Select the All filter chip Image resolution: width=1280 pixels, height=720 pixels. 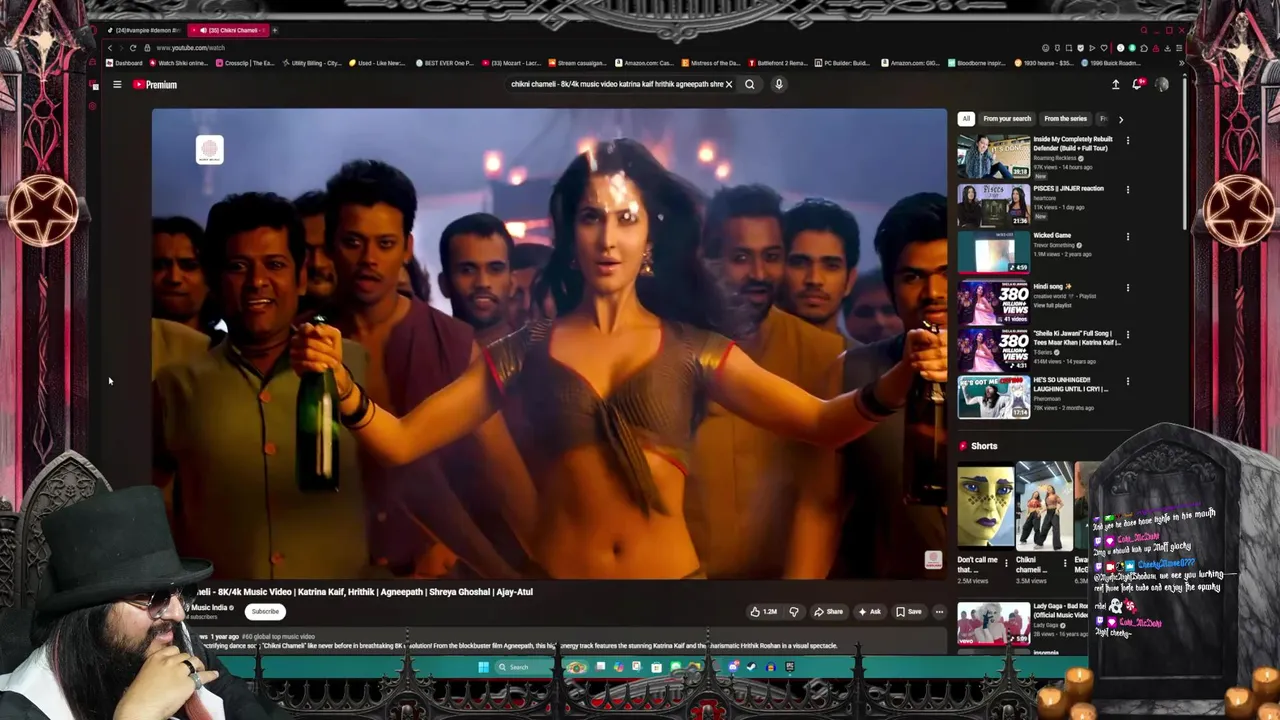click(966, 118)
